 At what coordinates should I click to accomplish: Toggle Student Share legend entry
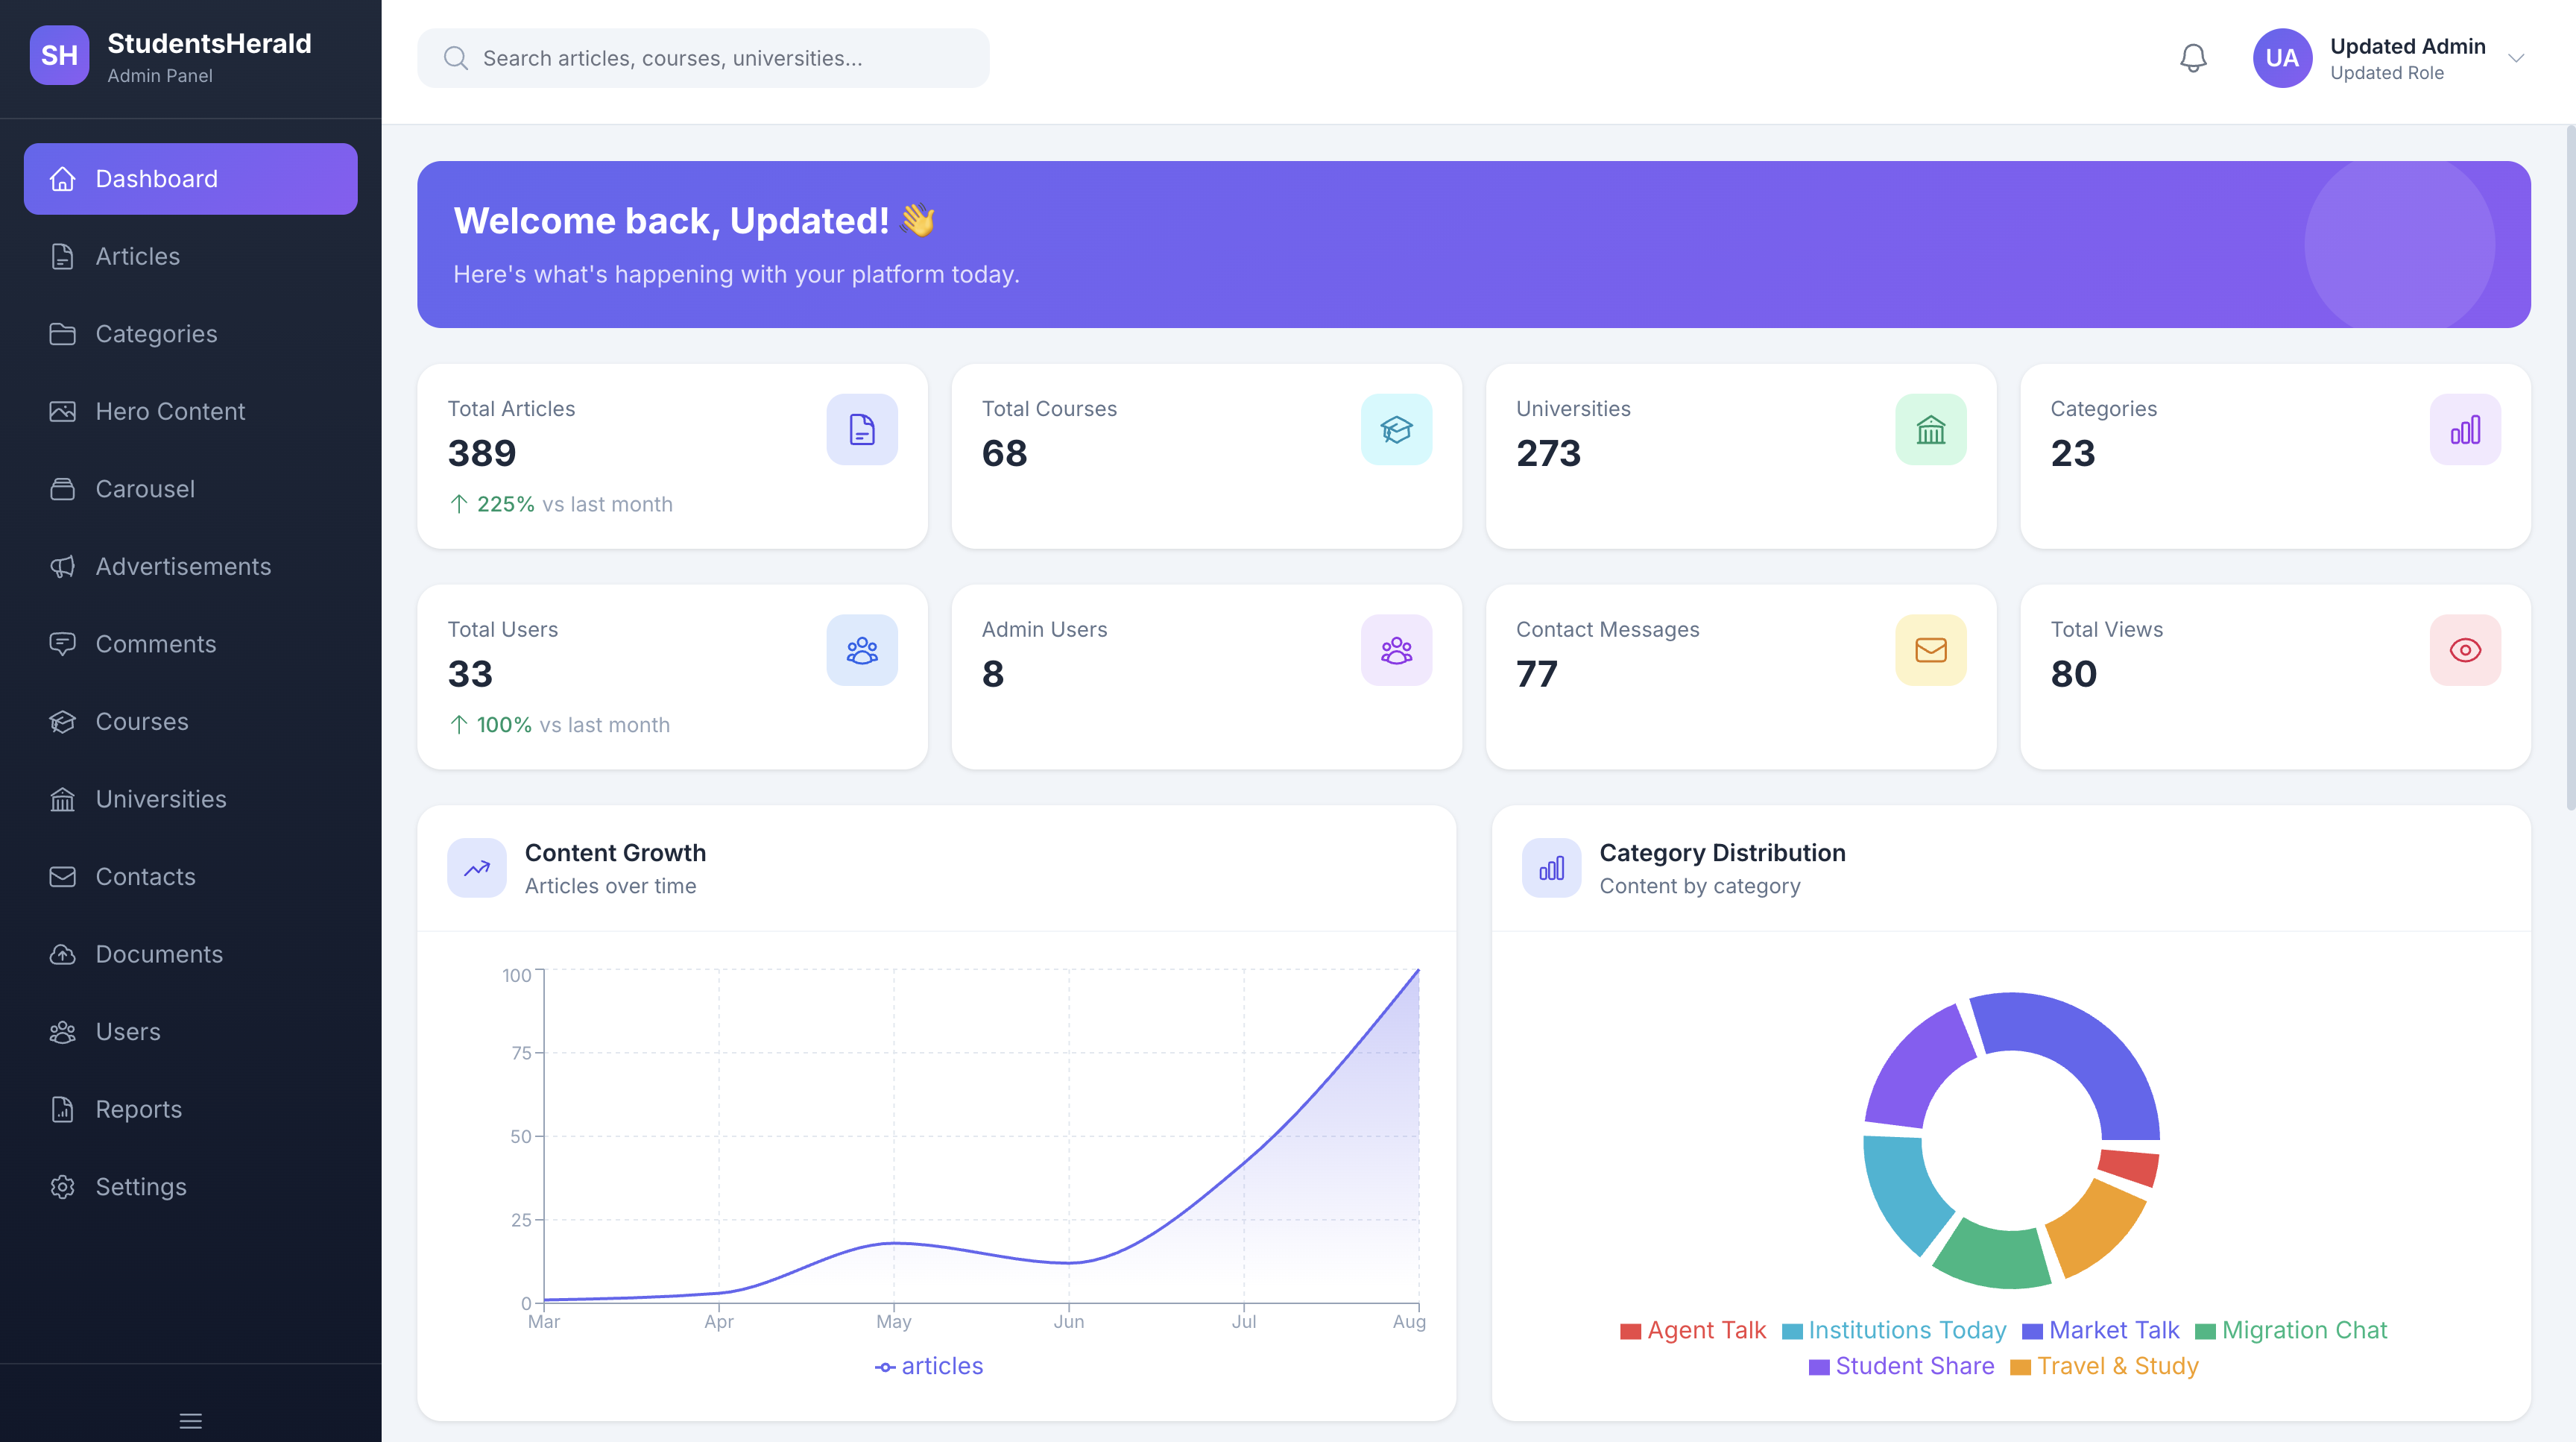pos(1901,1366)
